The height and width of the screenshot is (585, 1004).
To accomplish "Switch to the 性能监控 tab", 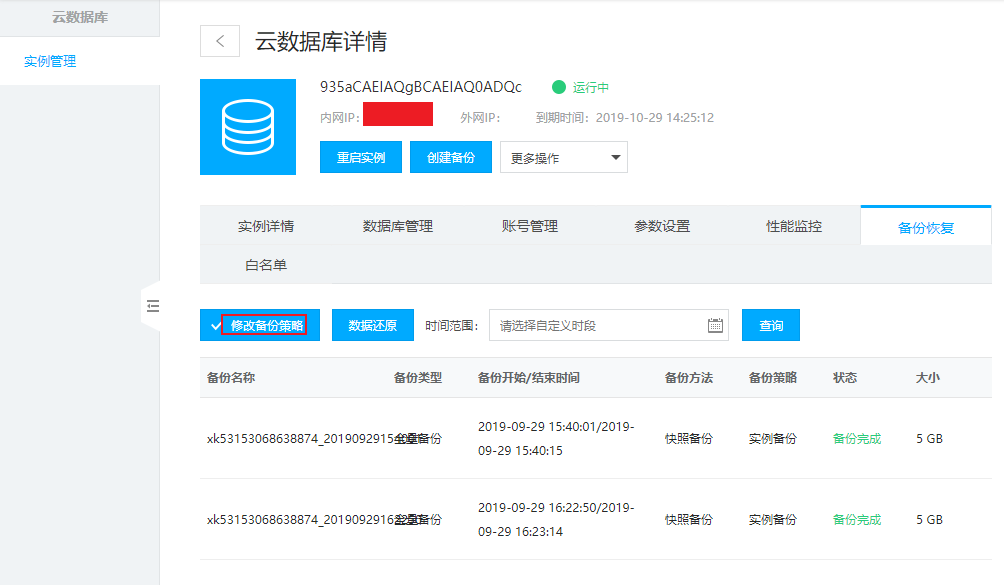I will [794, 226].
